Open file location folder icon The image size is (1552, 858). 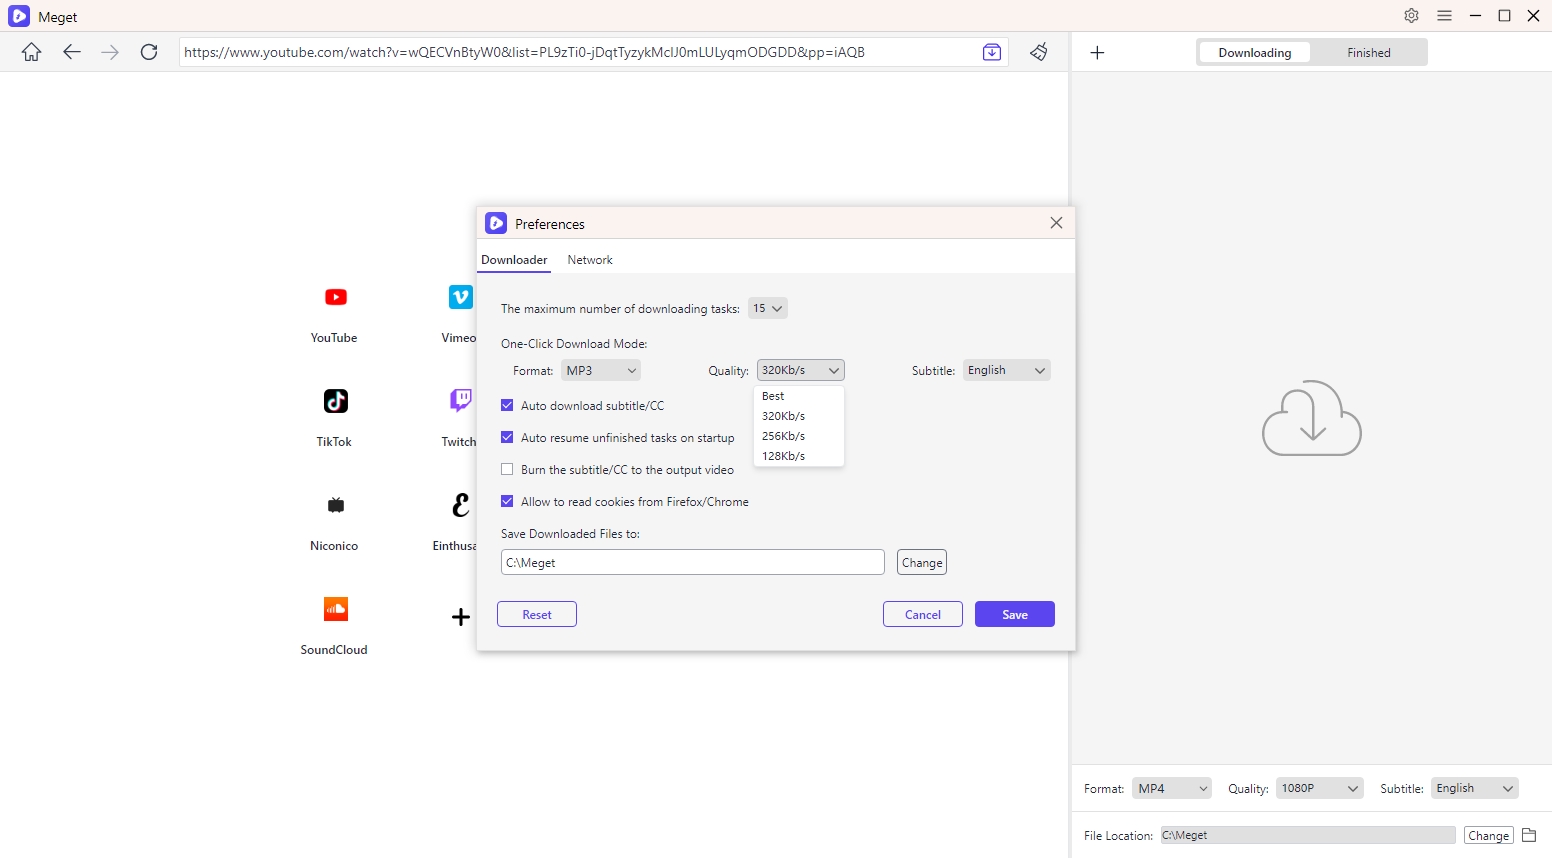(x=1529, y=835)
